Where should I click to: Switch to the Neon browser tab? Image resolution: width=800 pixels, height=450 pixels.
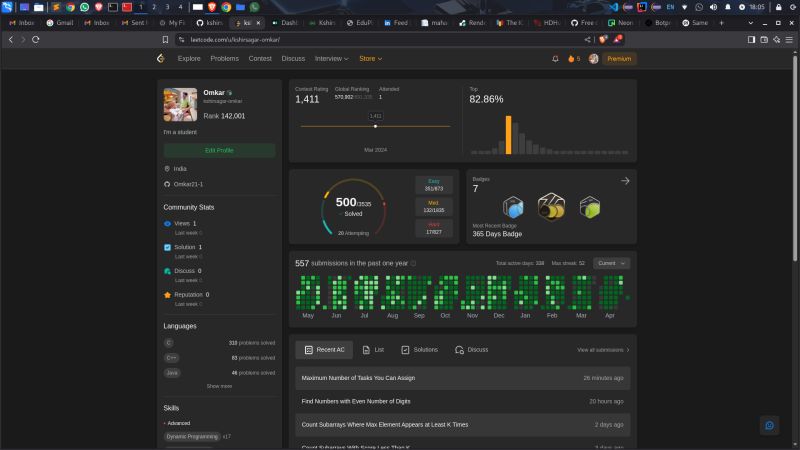coord(621,23)
